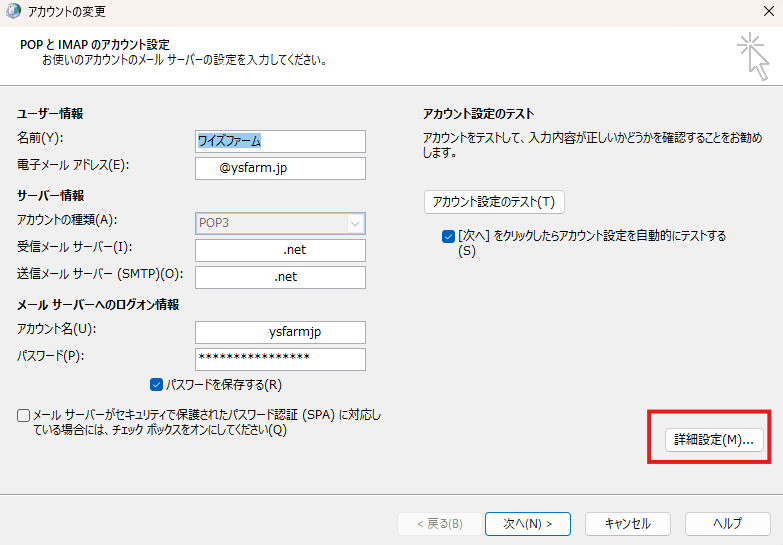Screen dimensions: 783x545
Task: Click the アカウントの変更 title bar icon
Action: (x=12, y=12)
